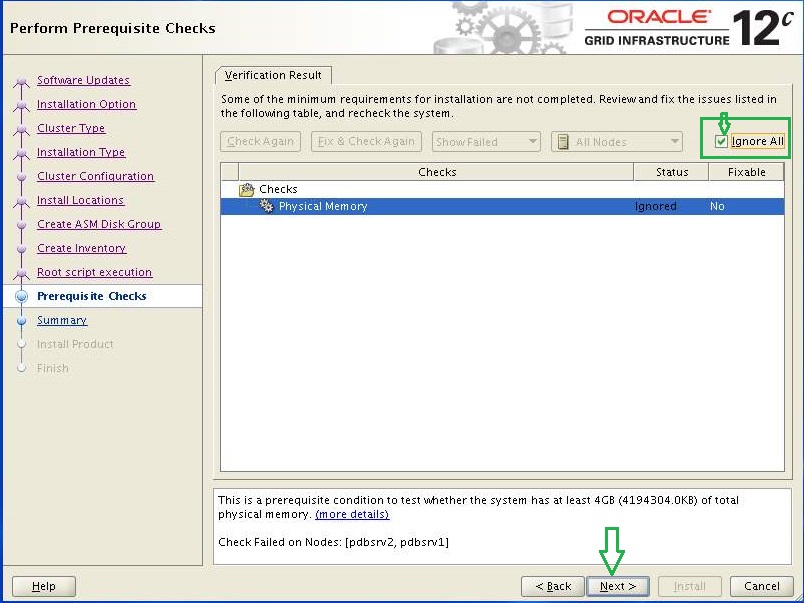The image size is (804, 603).
Task: Click the Summary step bullet
Action: pyautogui.click(x=22, y=320)
